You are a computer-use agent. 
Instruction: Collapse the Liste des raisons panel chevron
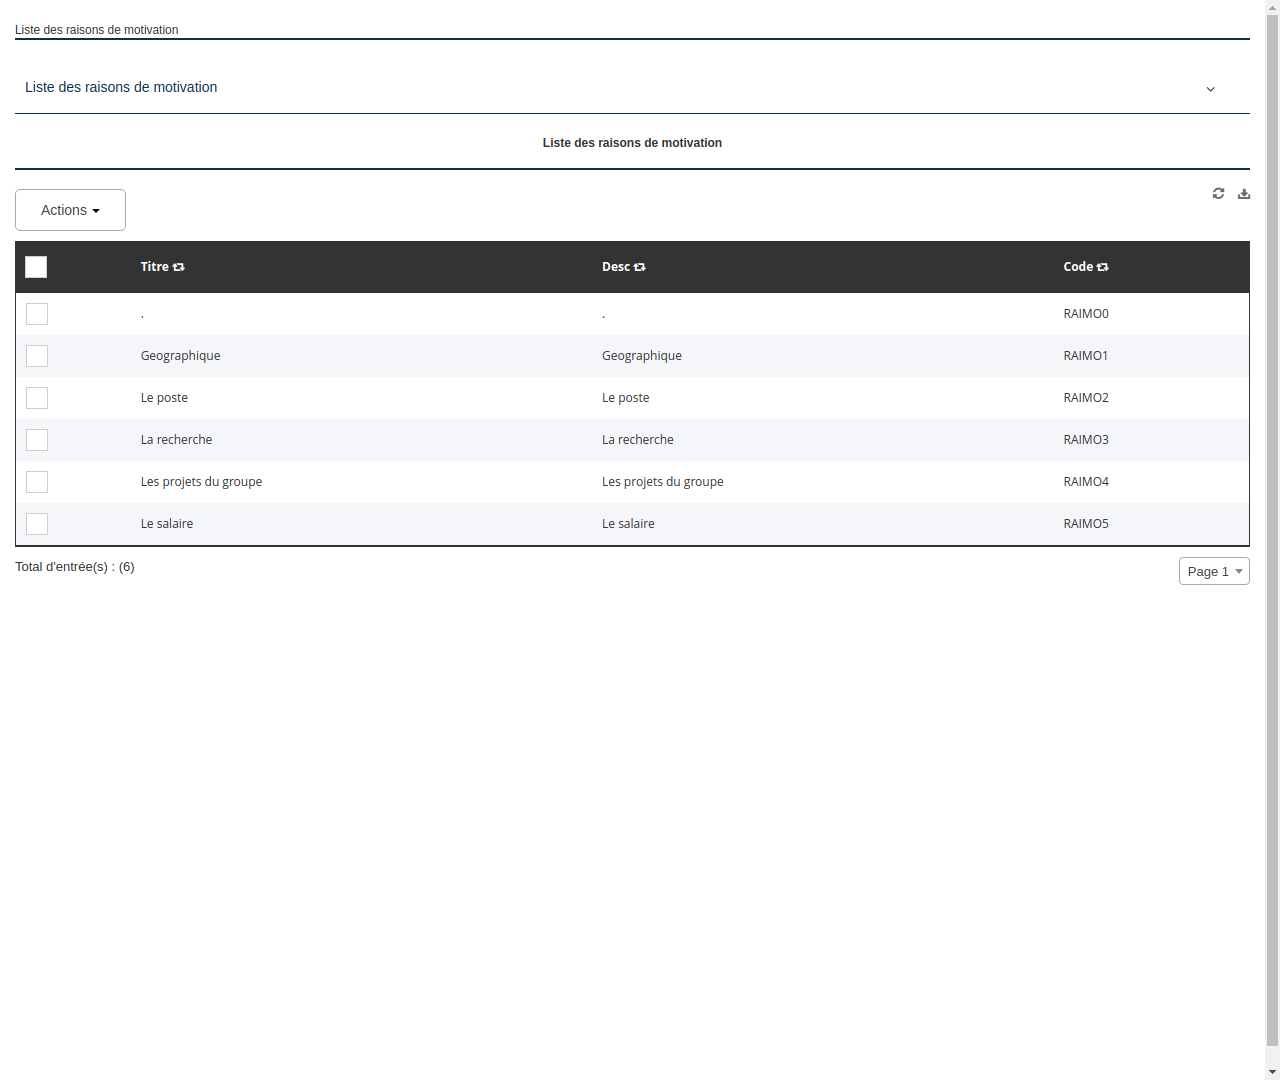[1210, 89]
